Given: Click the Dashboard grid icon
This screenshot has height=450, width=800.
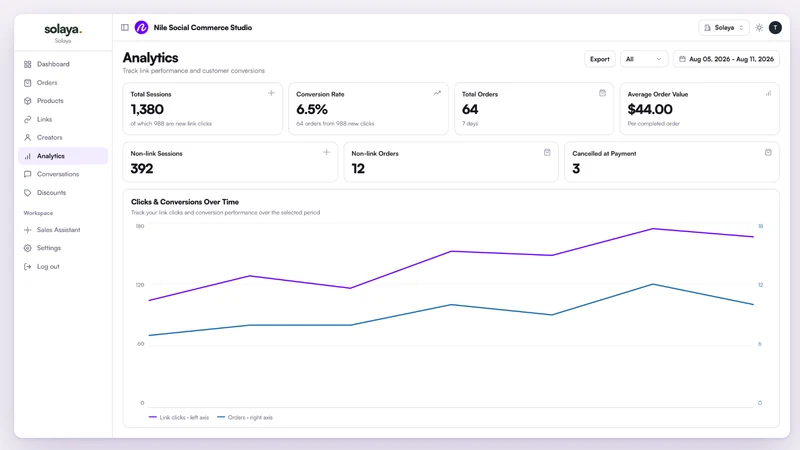Looking at the screenshot, I should (28, 64).
